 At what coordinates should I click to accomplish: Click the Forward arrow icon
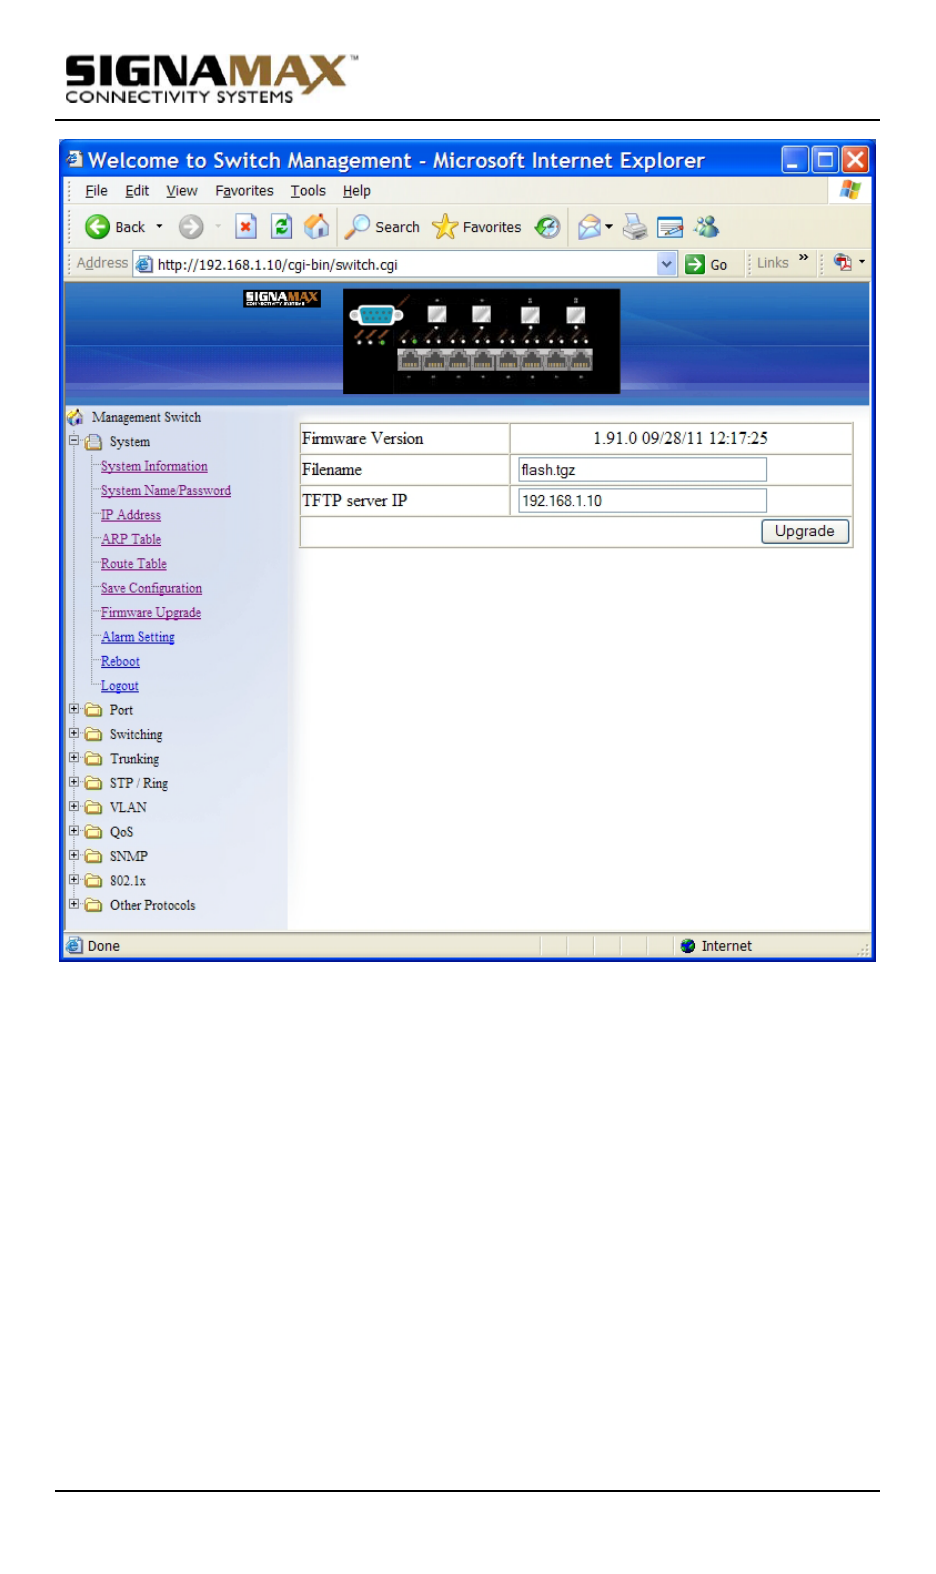click(191, 227)
